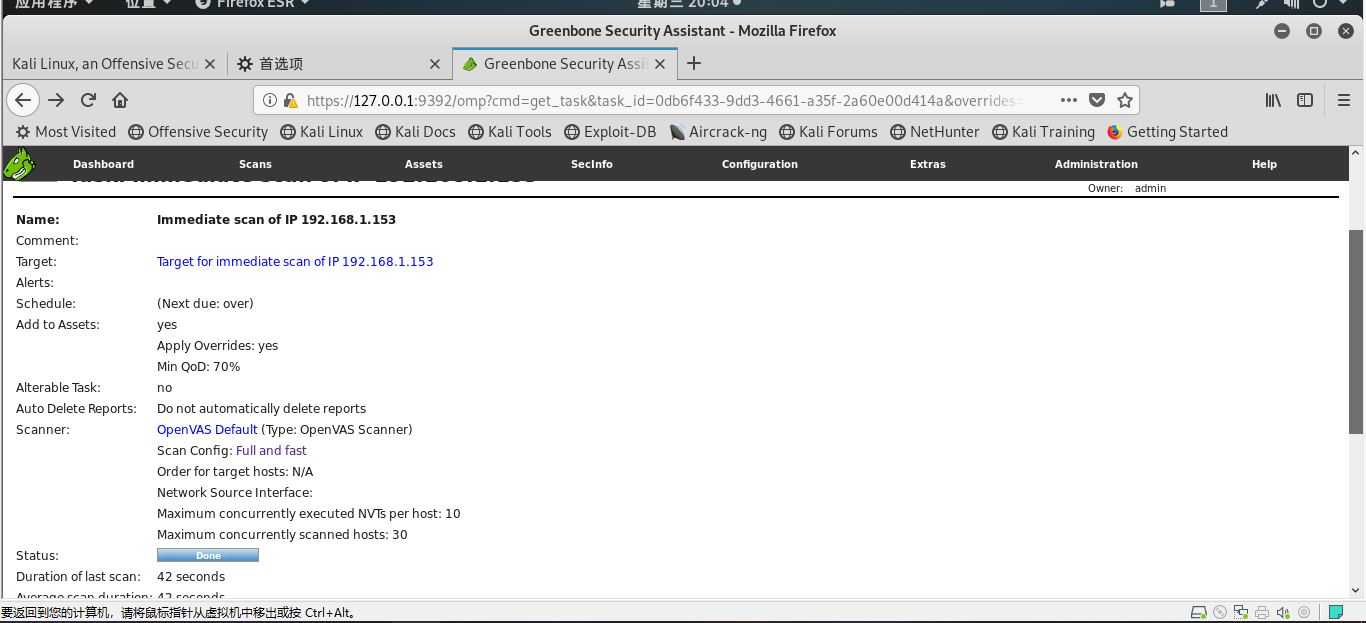
Task: Open the Firefox ESR app menu dropdown
Action: pos(252,4)
